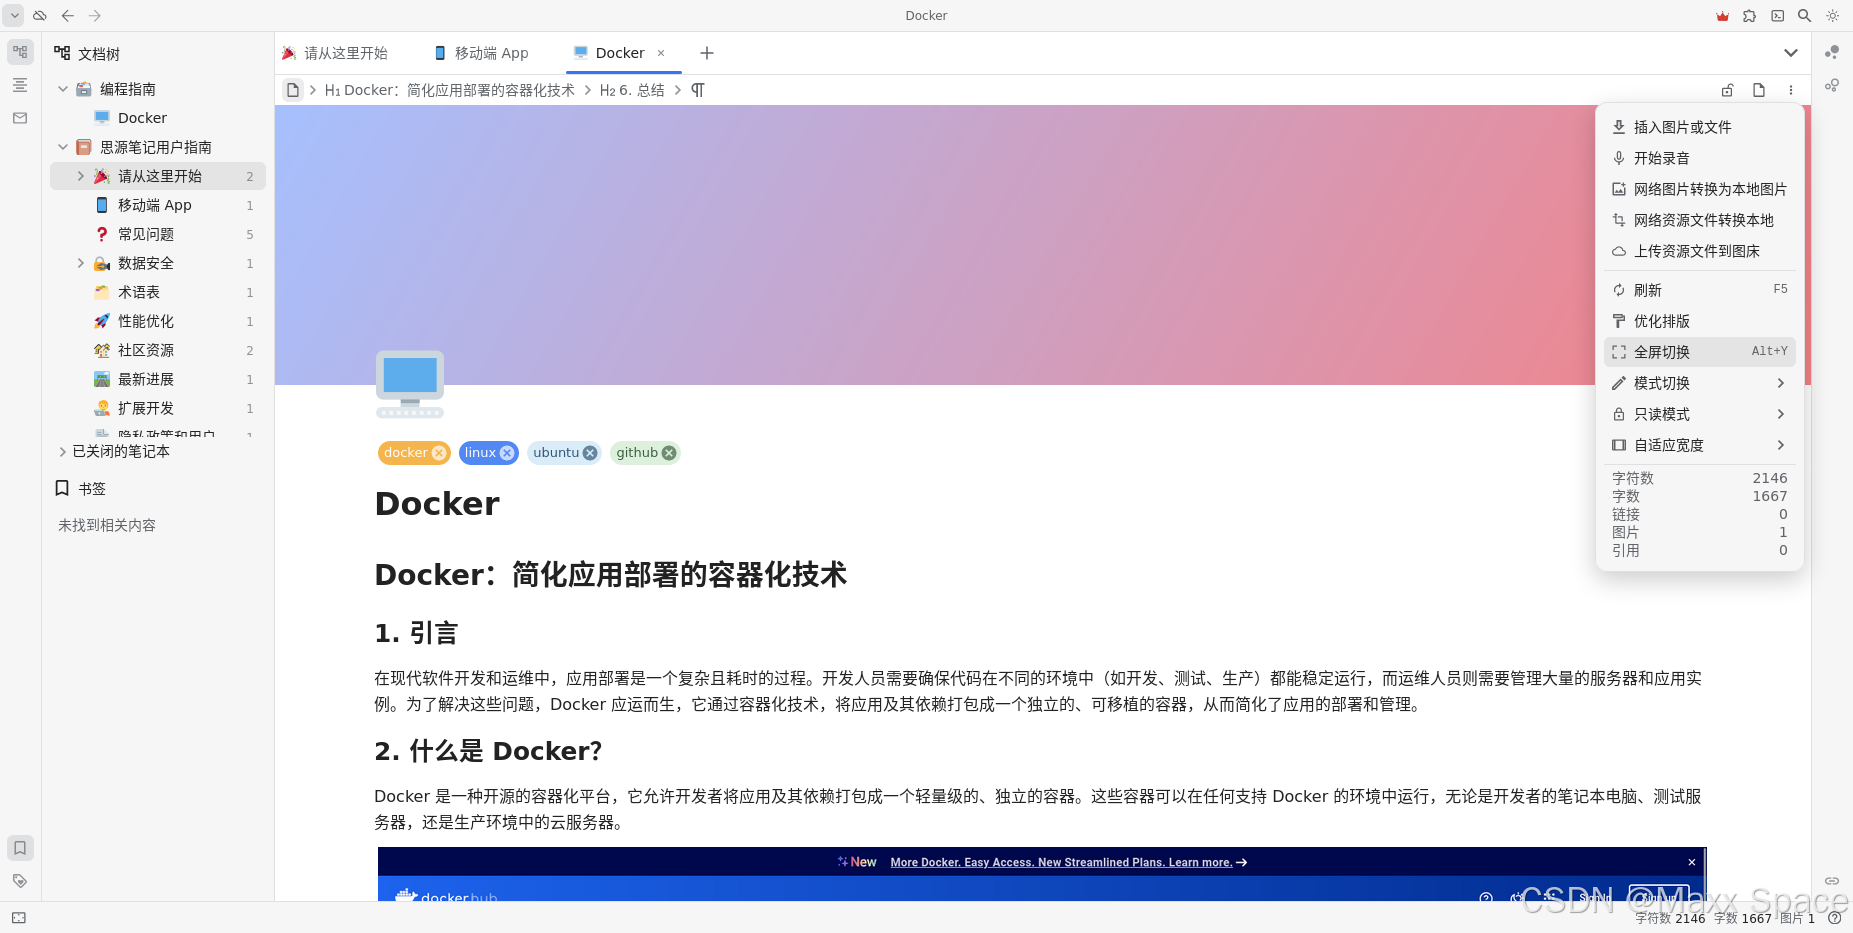Screen dimensions: 1853x933
Task: Toggle appearance mode sun icon
Action: [x=1832, y=16]
